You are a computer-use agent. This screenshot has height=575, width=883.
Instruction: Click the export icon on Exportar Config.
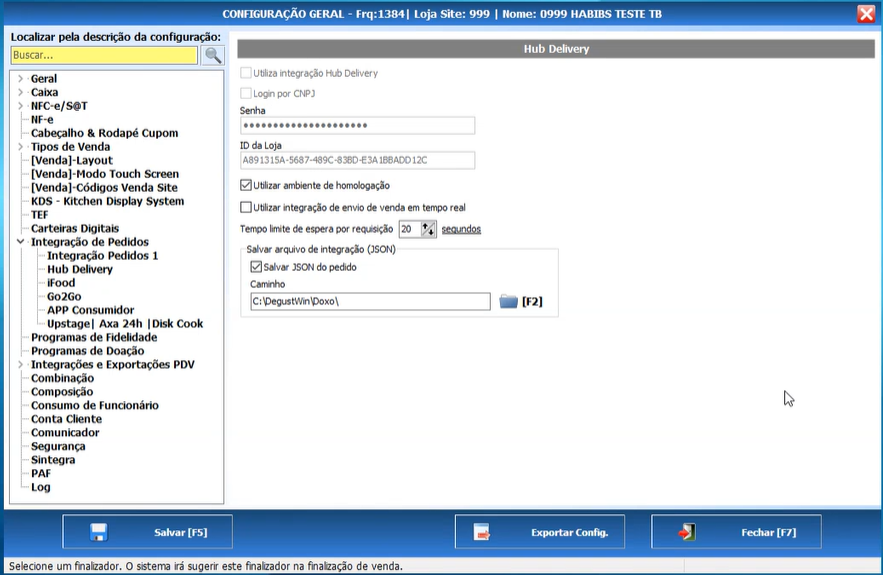482,532
